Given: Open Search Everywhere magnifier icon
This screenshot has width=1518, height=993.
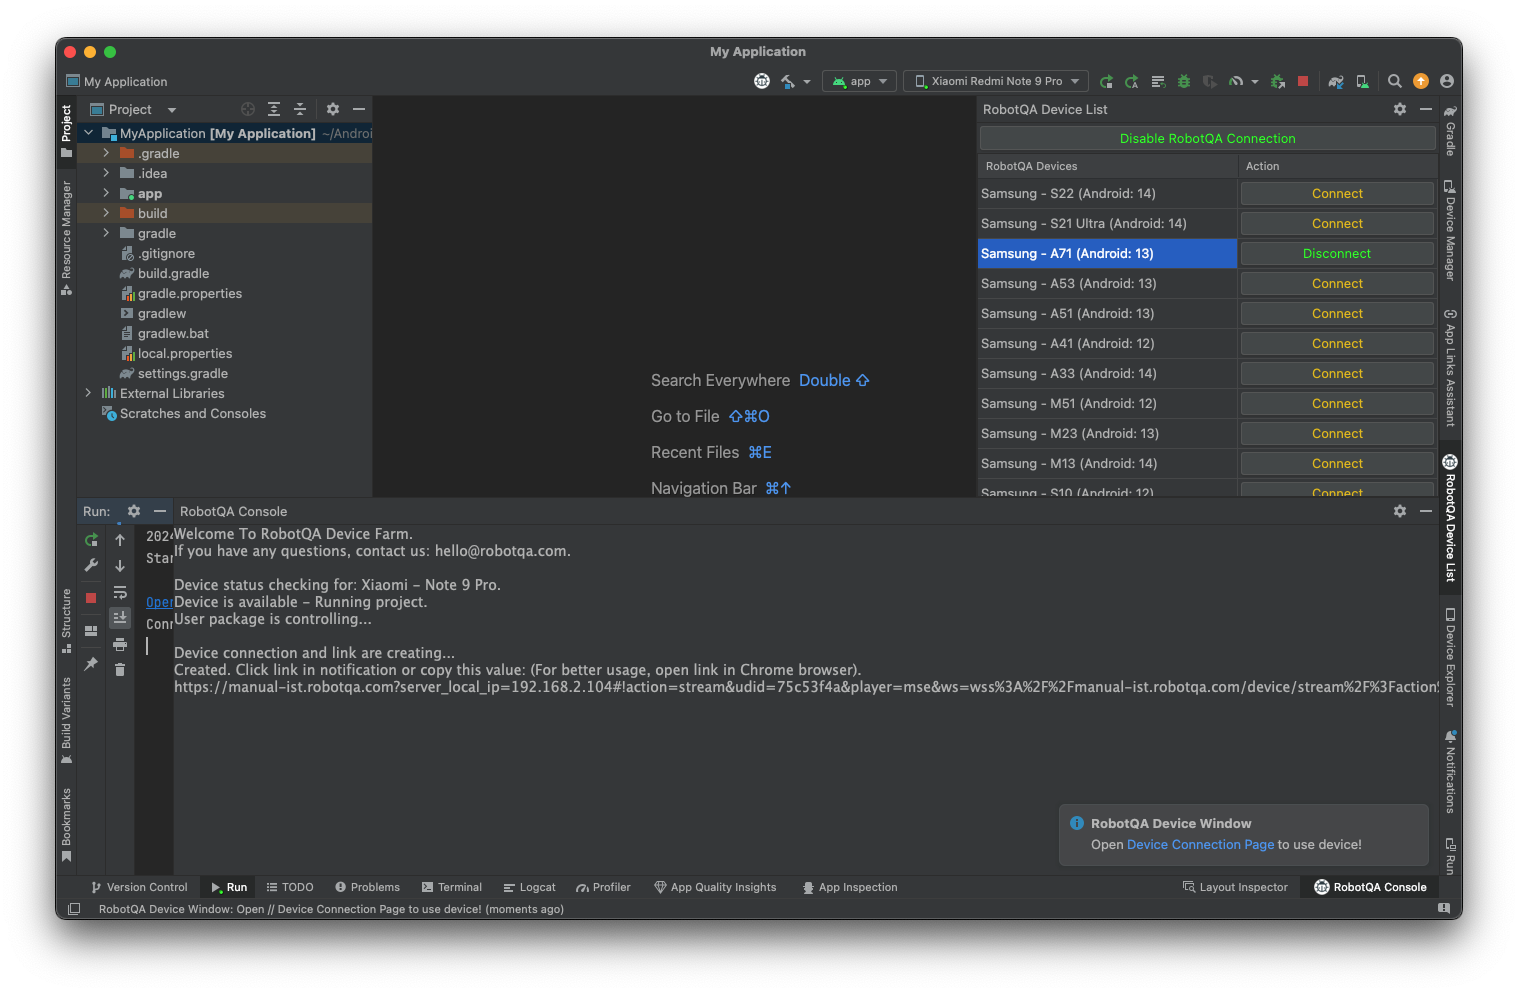Looking at the screenshot, I should tap(1394, 82).
